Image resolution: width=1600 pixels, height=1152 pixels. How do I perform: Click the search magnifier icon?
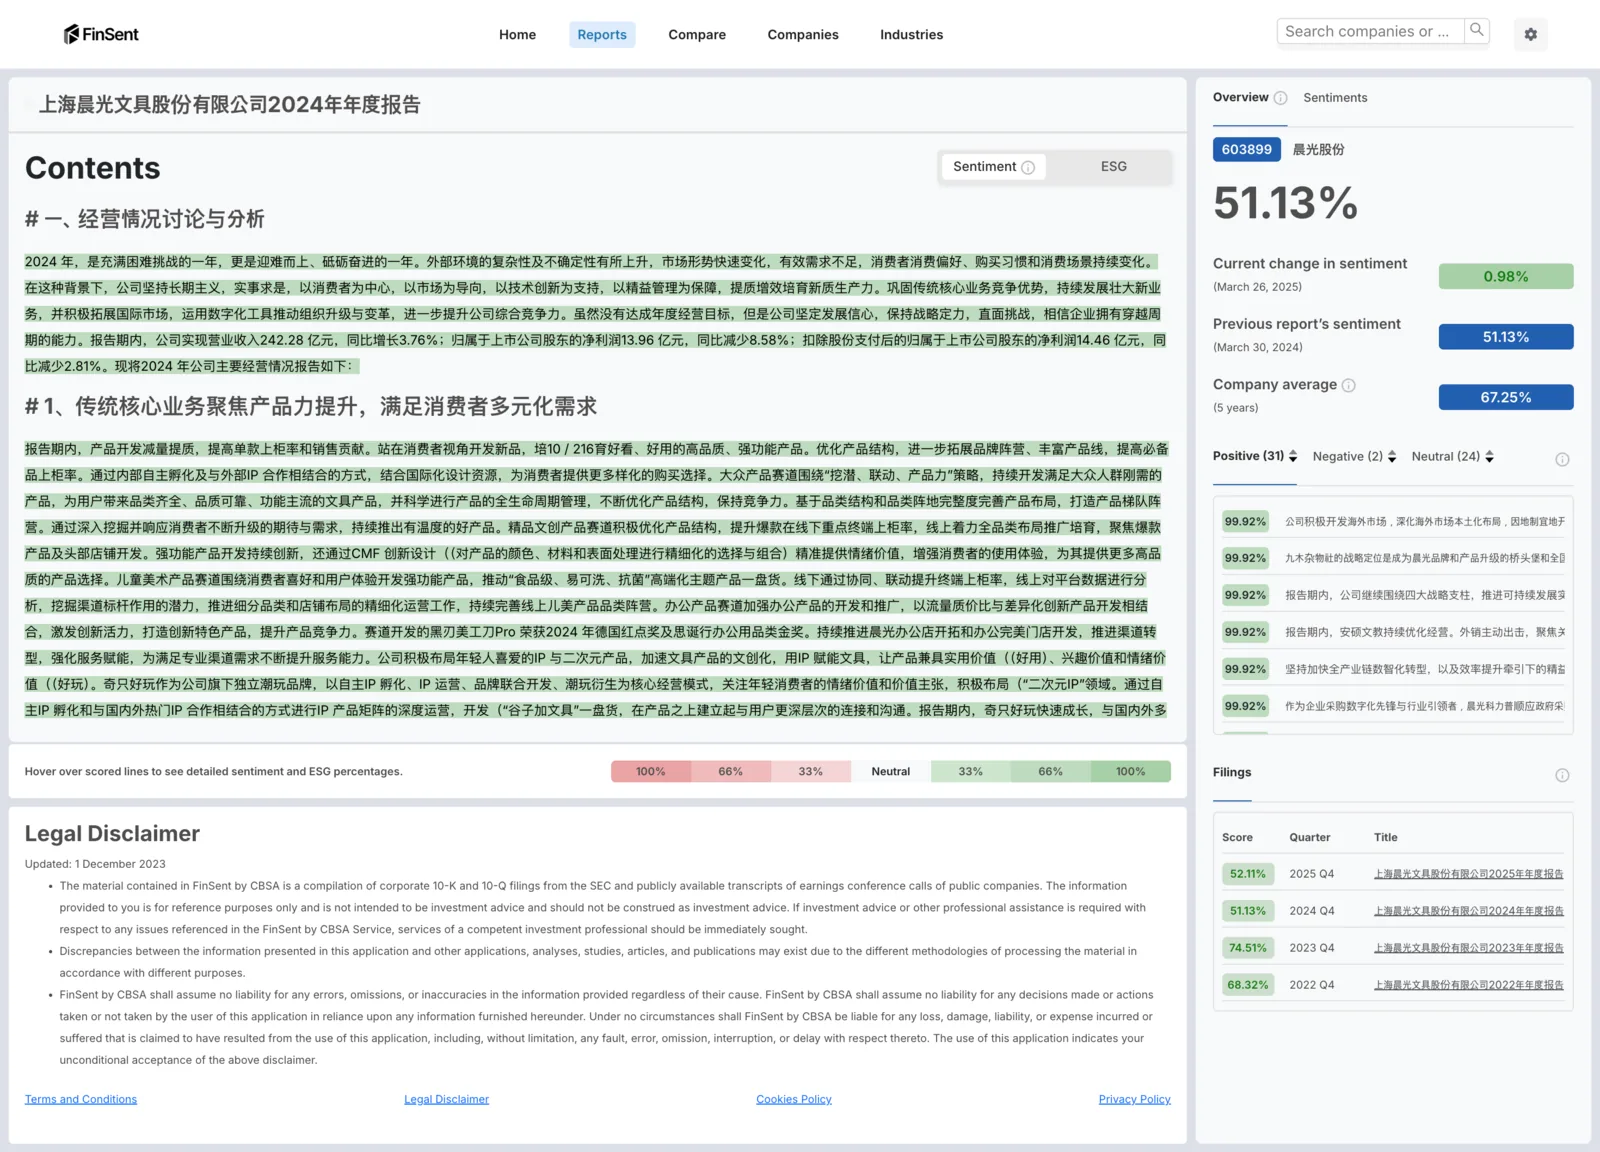click(1477, 31)
